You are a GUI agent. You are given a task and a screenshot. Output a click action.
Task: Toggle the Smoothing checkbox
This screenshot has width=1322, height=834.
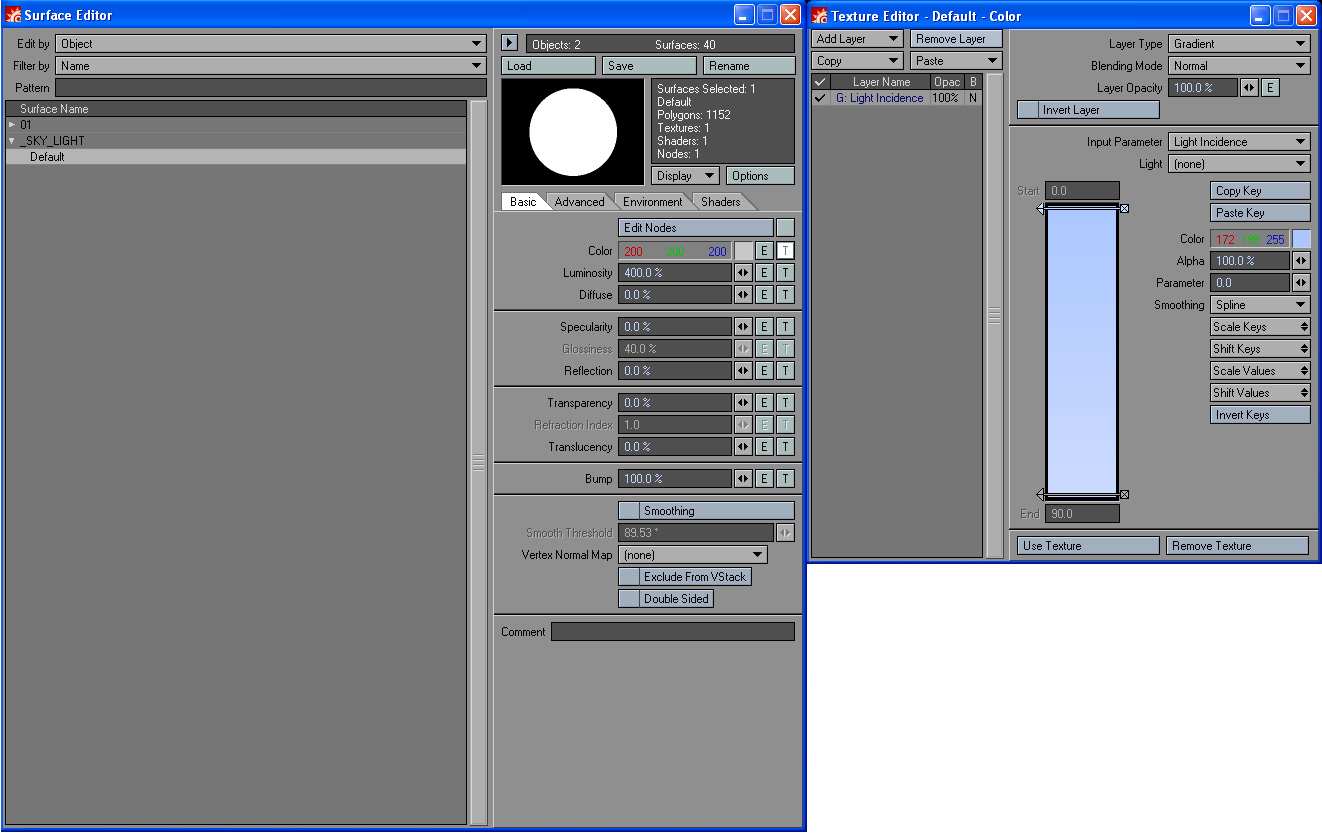click(x=629, y=511)
